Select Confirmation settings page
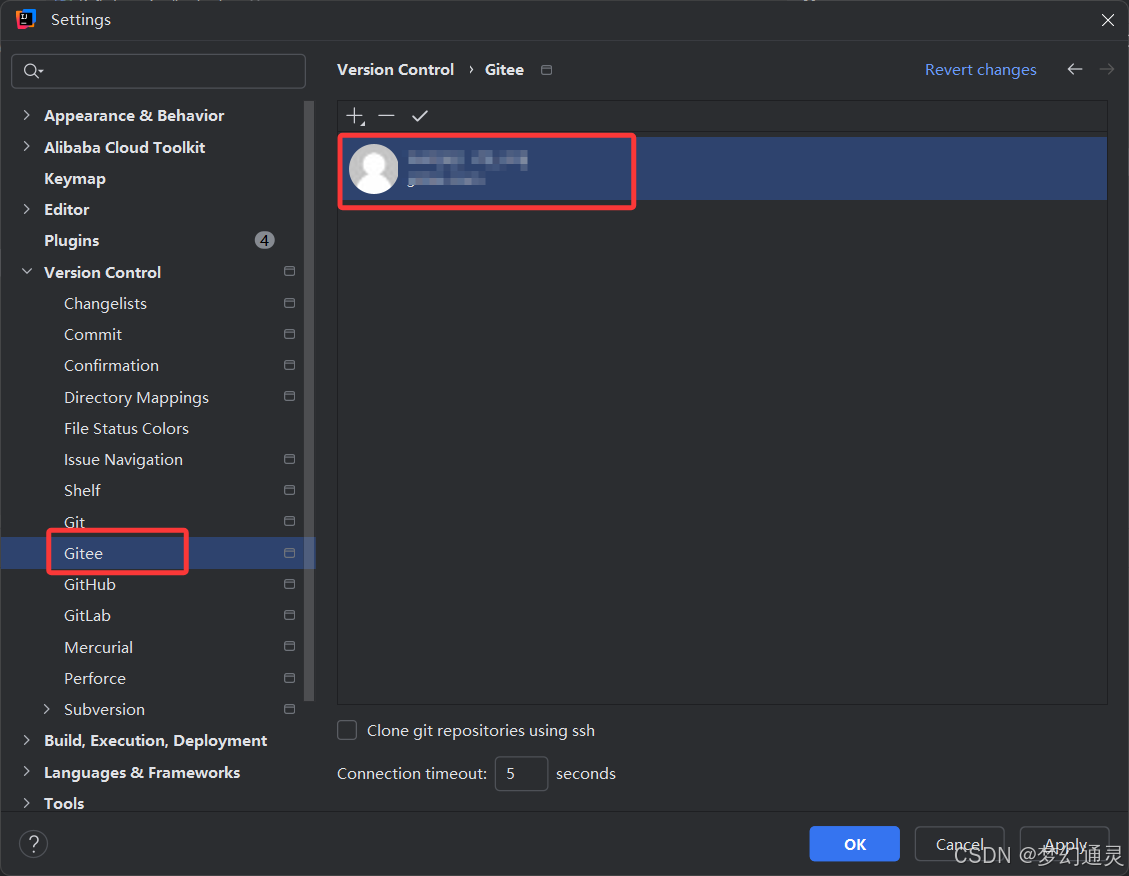The image size is (1129, 876). [111, 366]
